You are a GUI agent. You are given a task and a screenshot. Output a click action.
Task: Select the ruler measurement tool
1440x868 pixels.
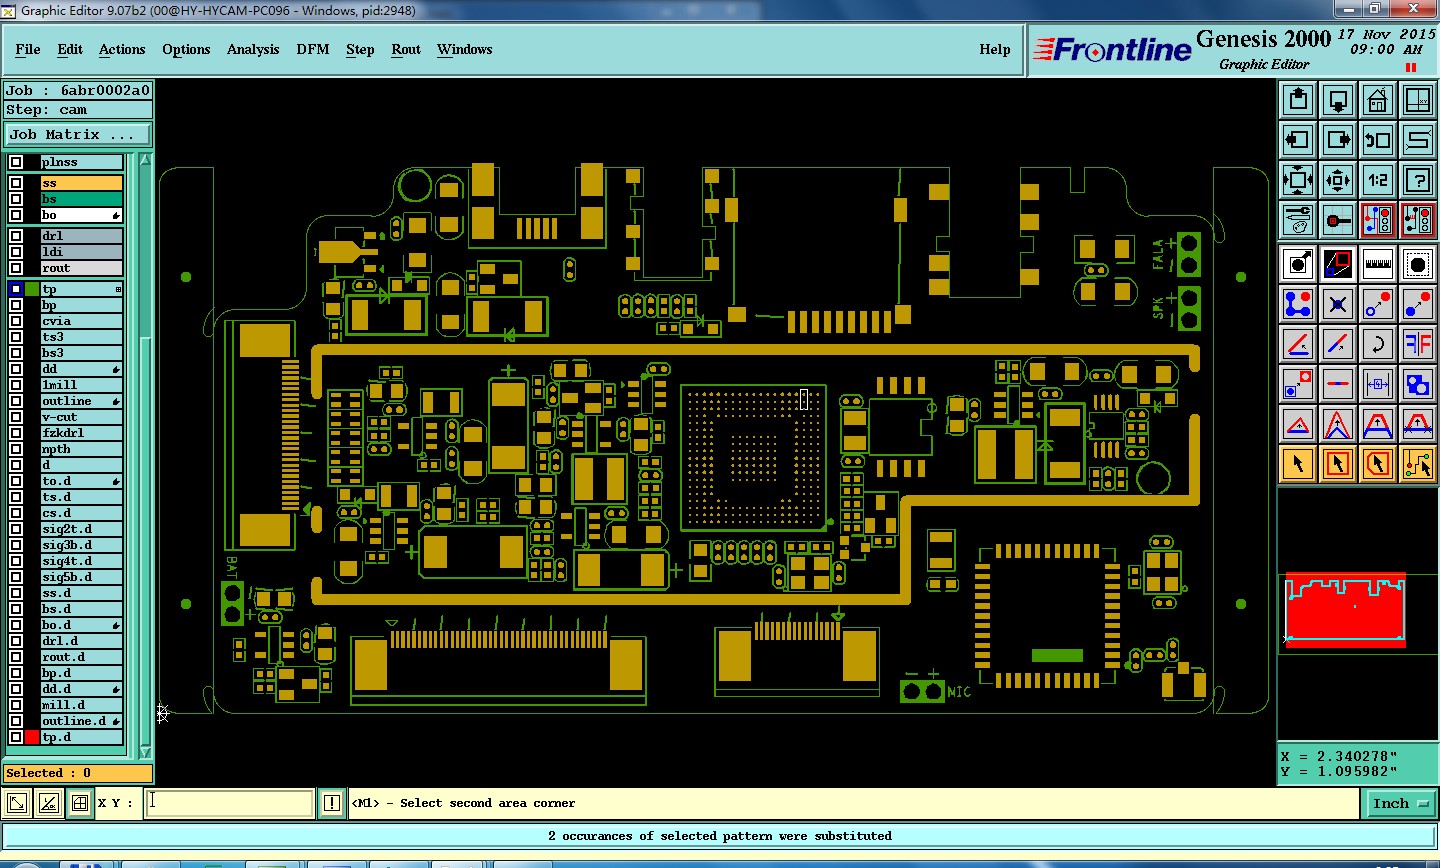pos(1378,264)
